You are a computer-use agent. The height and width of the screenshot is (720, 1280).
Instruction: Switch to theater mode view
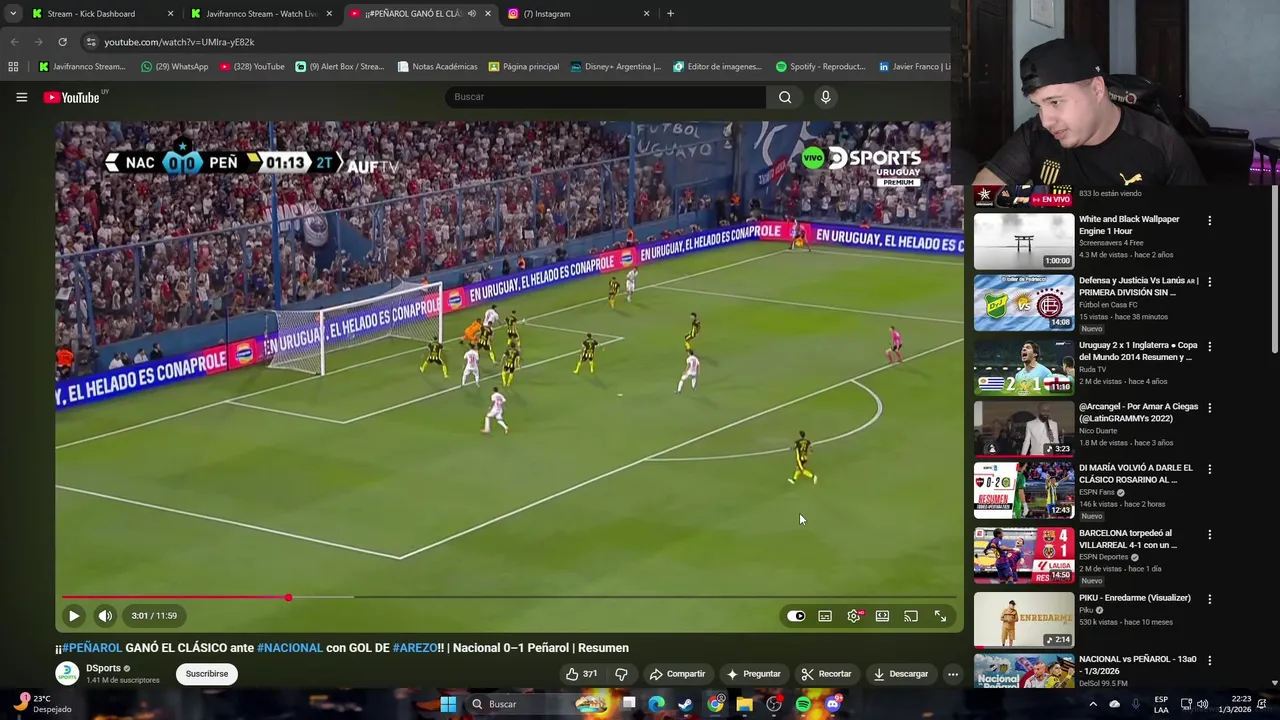(x=882, y=616)
